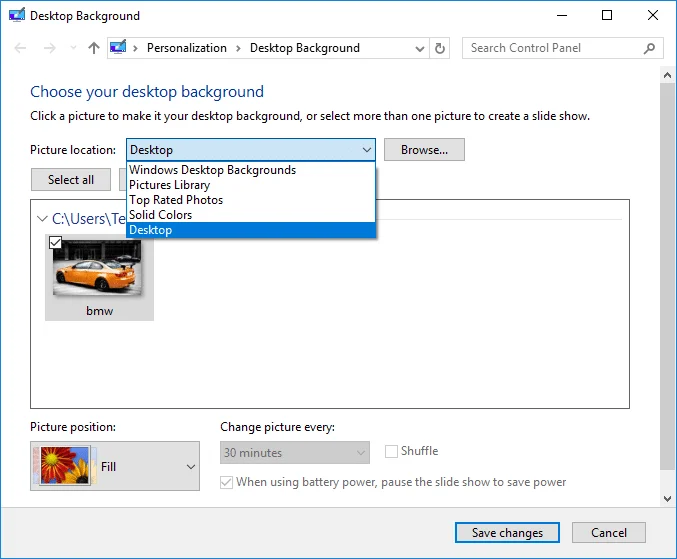Click the first breadcrumb separator chevron before Personalization
This screenshot has height=559, width=677.
point(135,48)
